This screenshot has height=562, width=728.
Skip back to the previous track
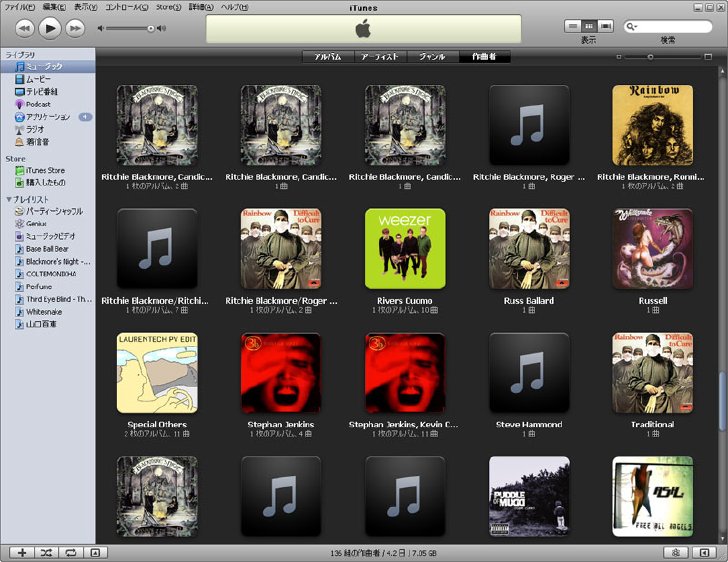(x=25, y=28)
